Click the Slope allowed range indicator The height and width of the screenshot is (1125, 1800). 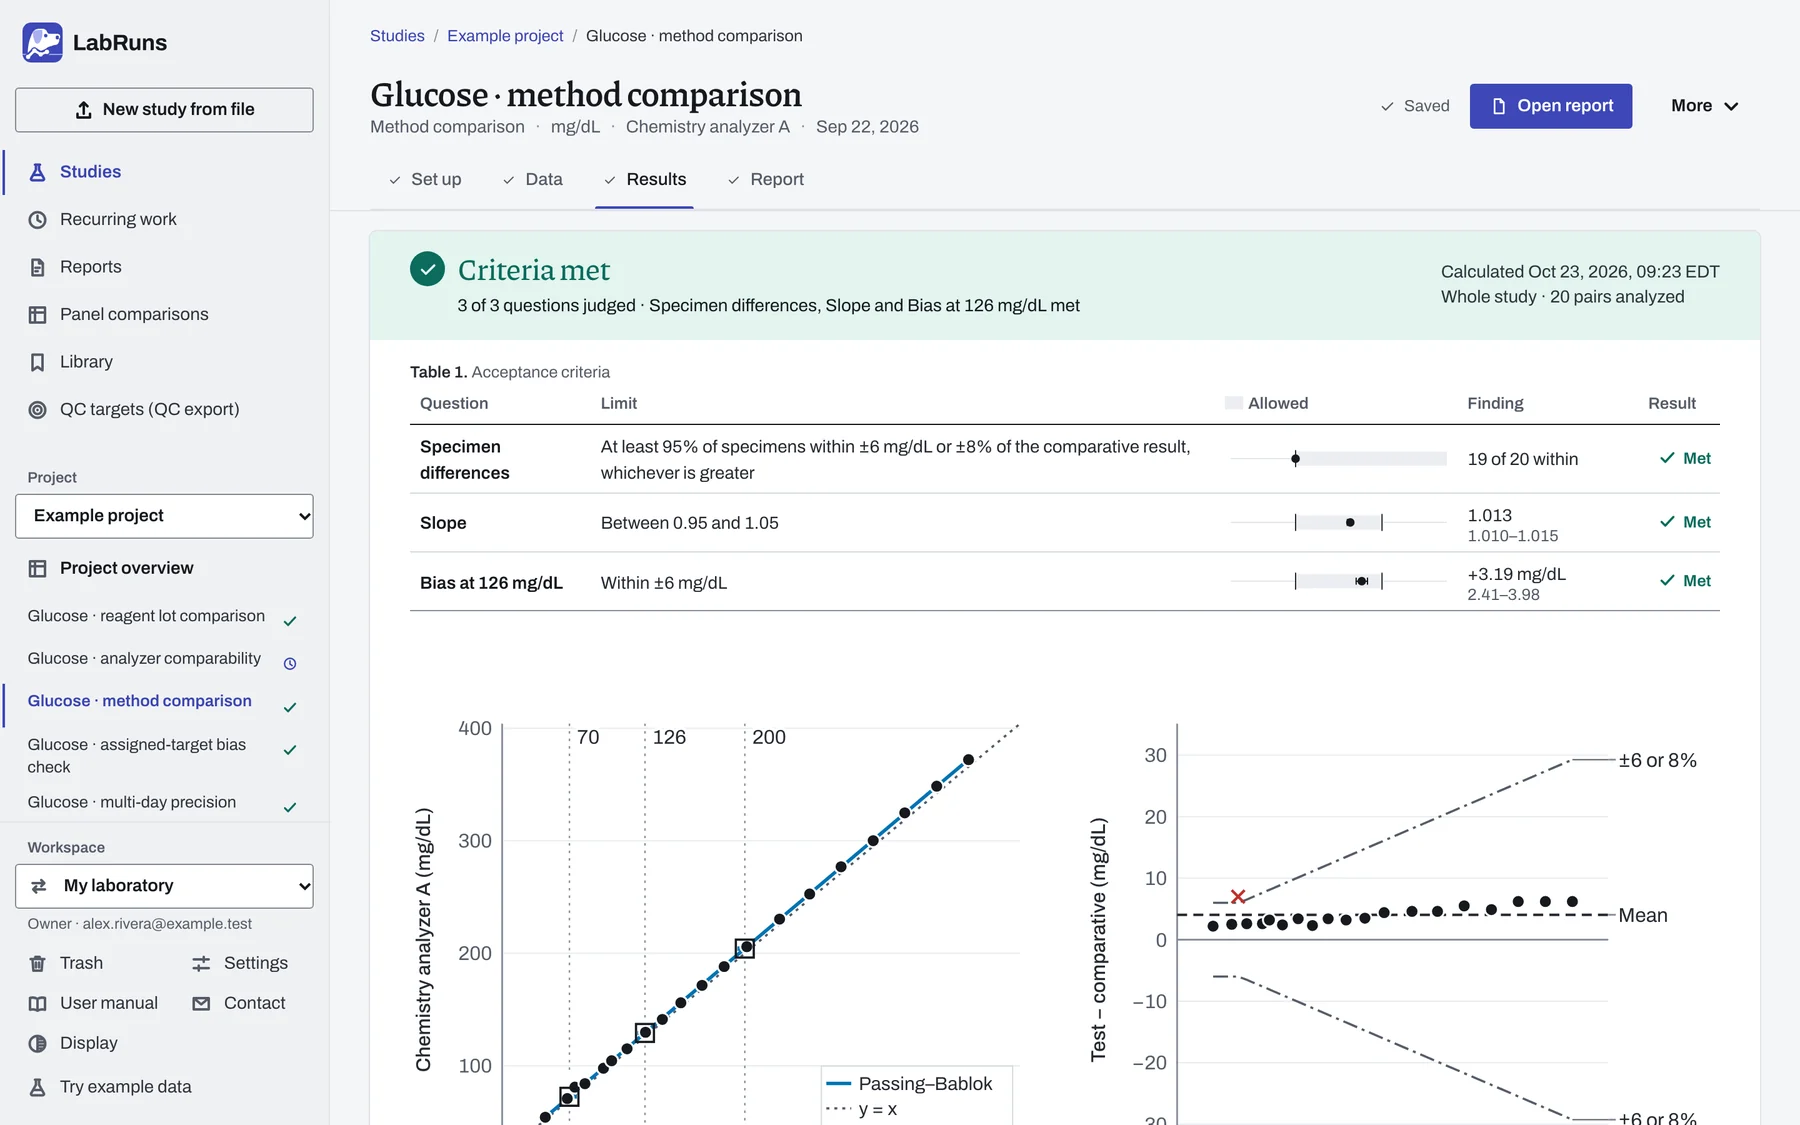[1338, 522]
